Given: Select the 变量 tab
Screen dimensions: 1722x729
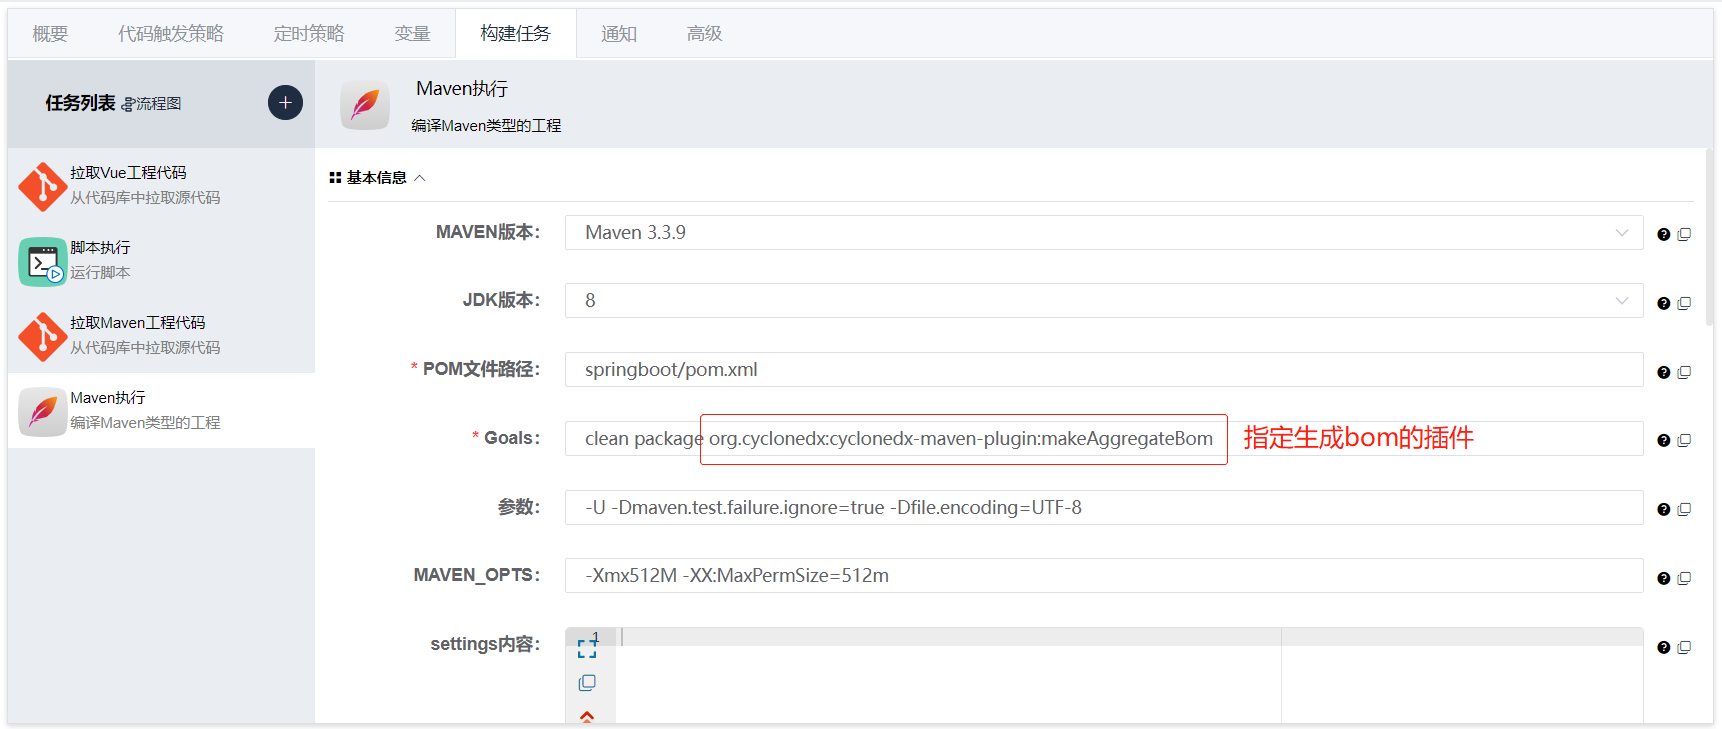Looking at the screenshot, I should (412, 34).
